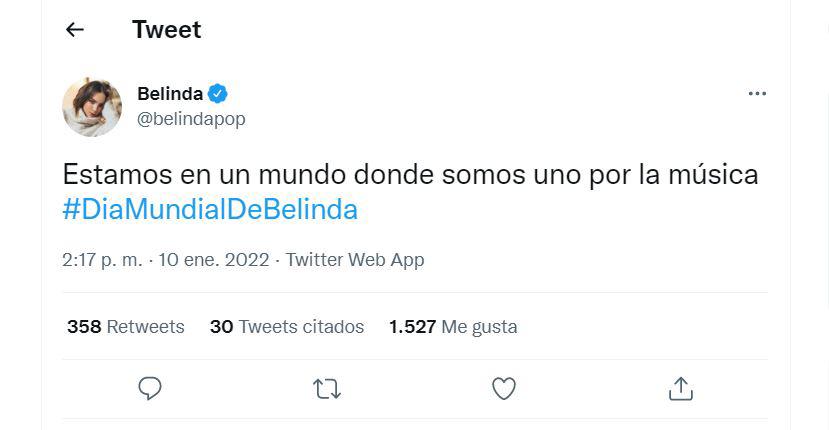Click the Twitter Web App source link

click(x=355, y=260)
